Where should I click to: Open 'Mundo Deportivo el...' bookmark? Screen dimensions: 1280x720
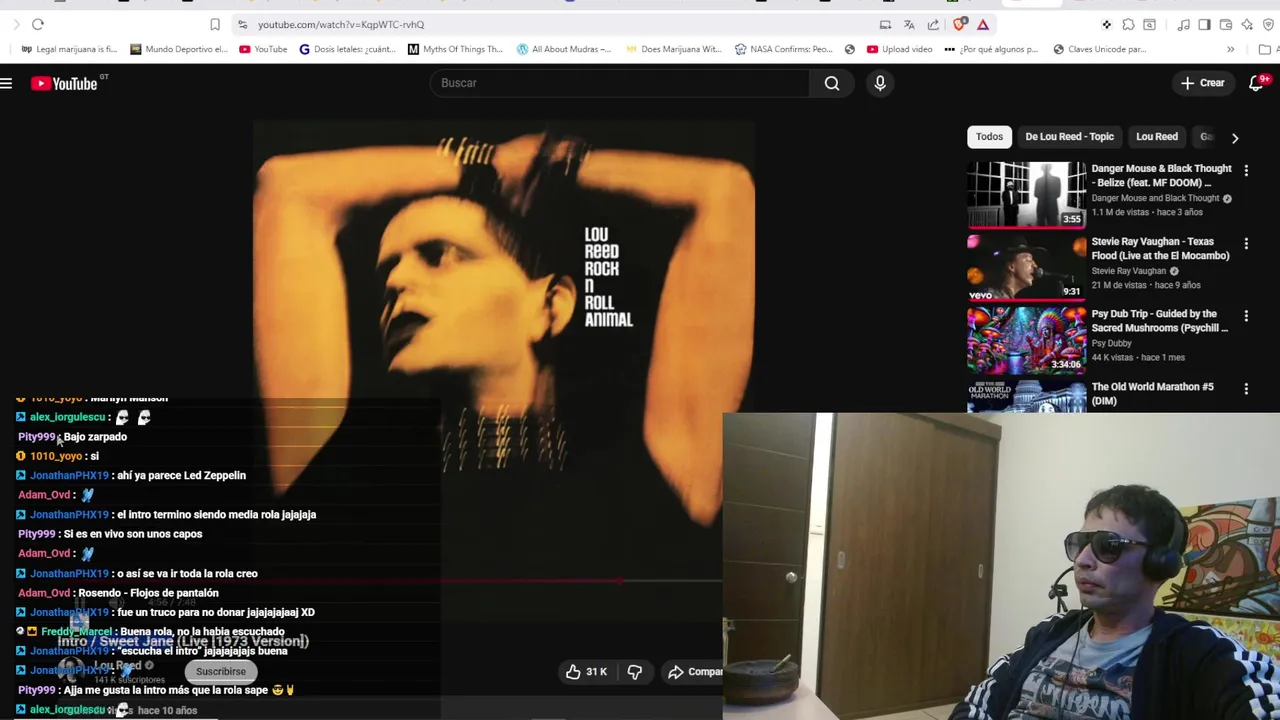[x=178, y=49]
